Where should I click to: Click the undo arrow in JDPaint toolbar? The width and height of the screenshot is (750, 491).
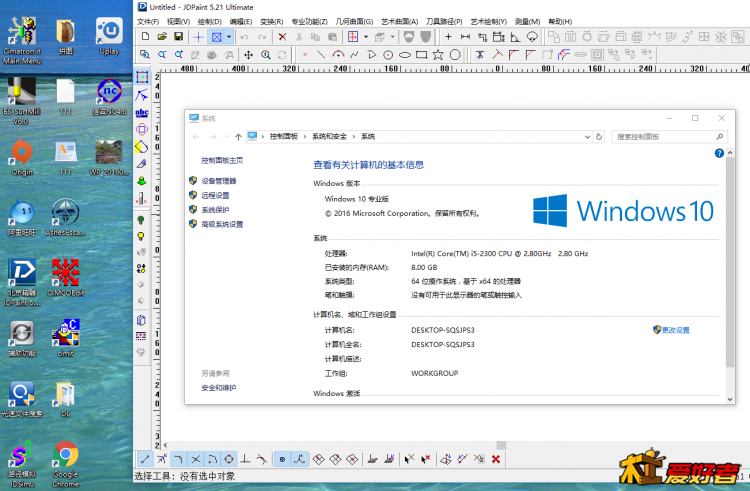point(244,37)
